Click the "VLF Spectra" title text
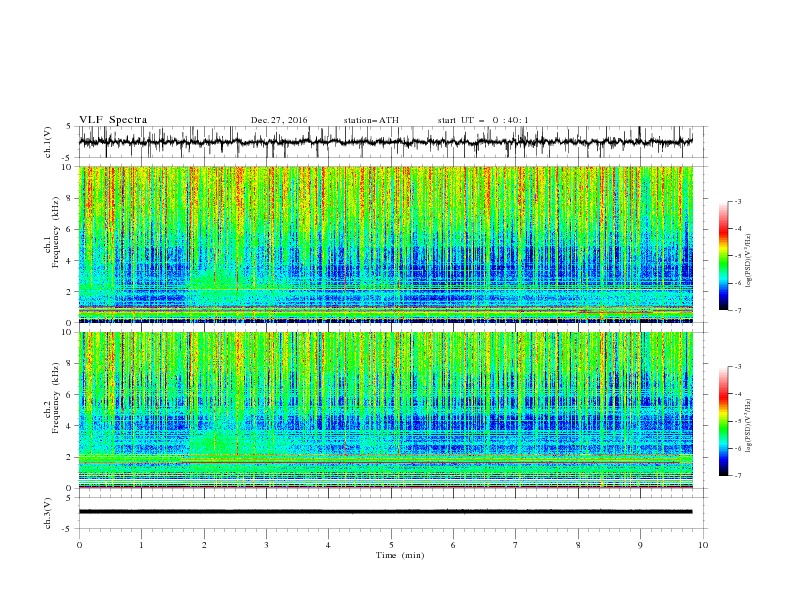 (113, 120)
